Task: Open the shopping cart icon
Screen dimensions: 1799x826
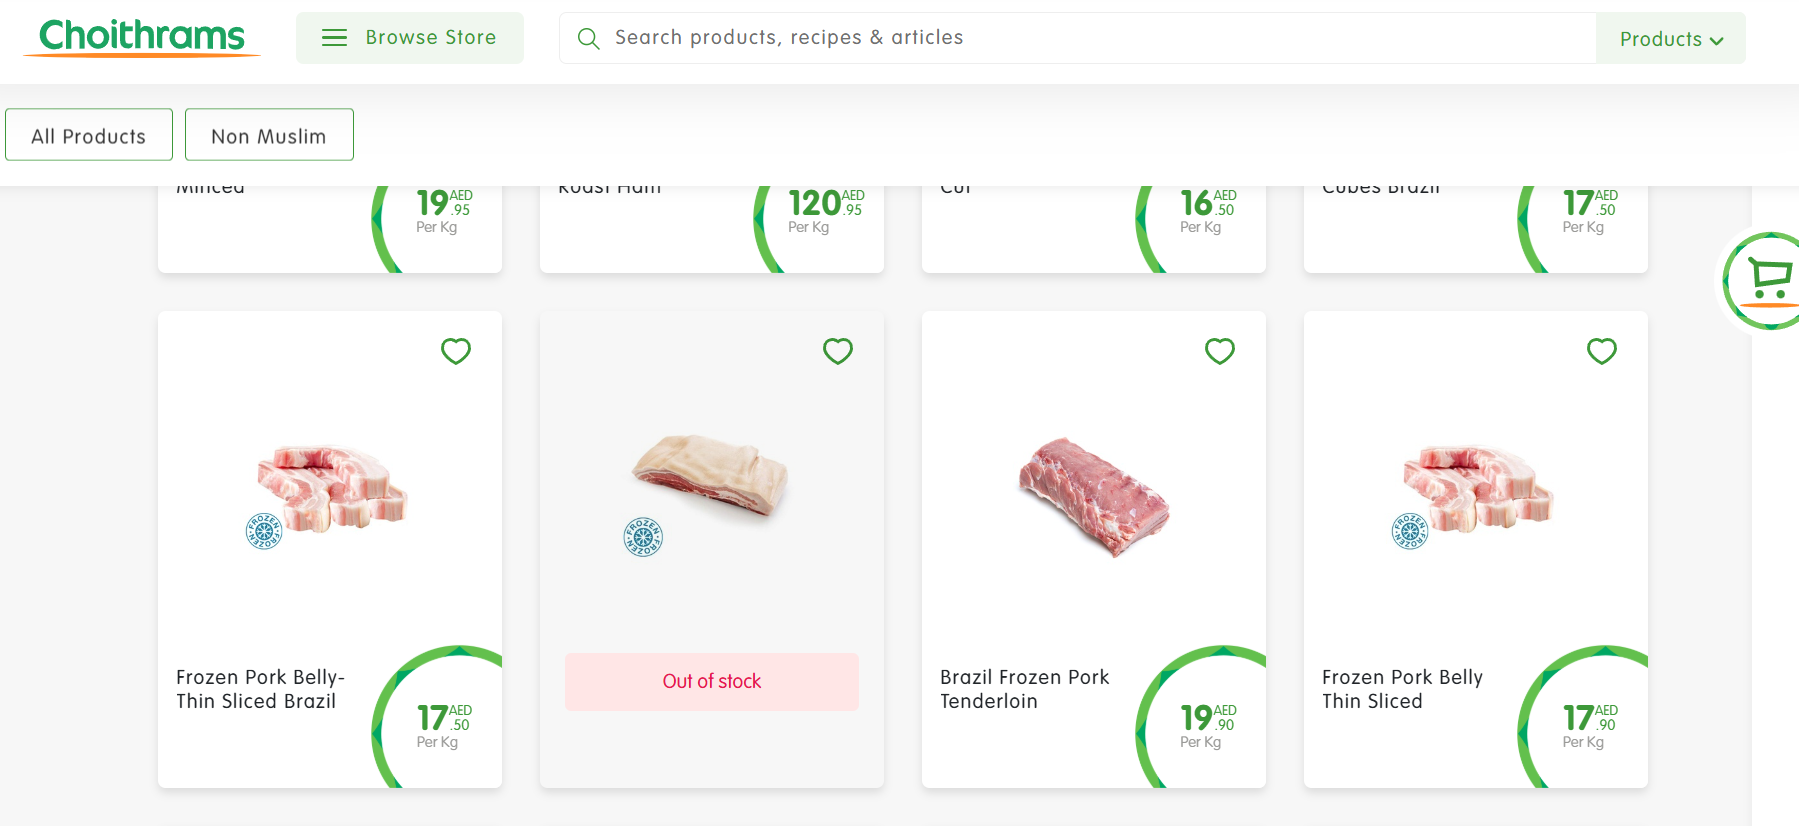Action: click(x=1769, y=279)
